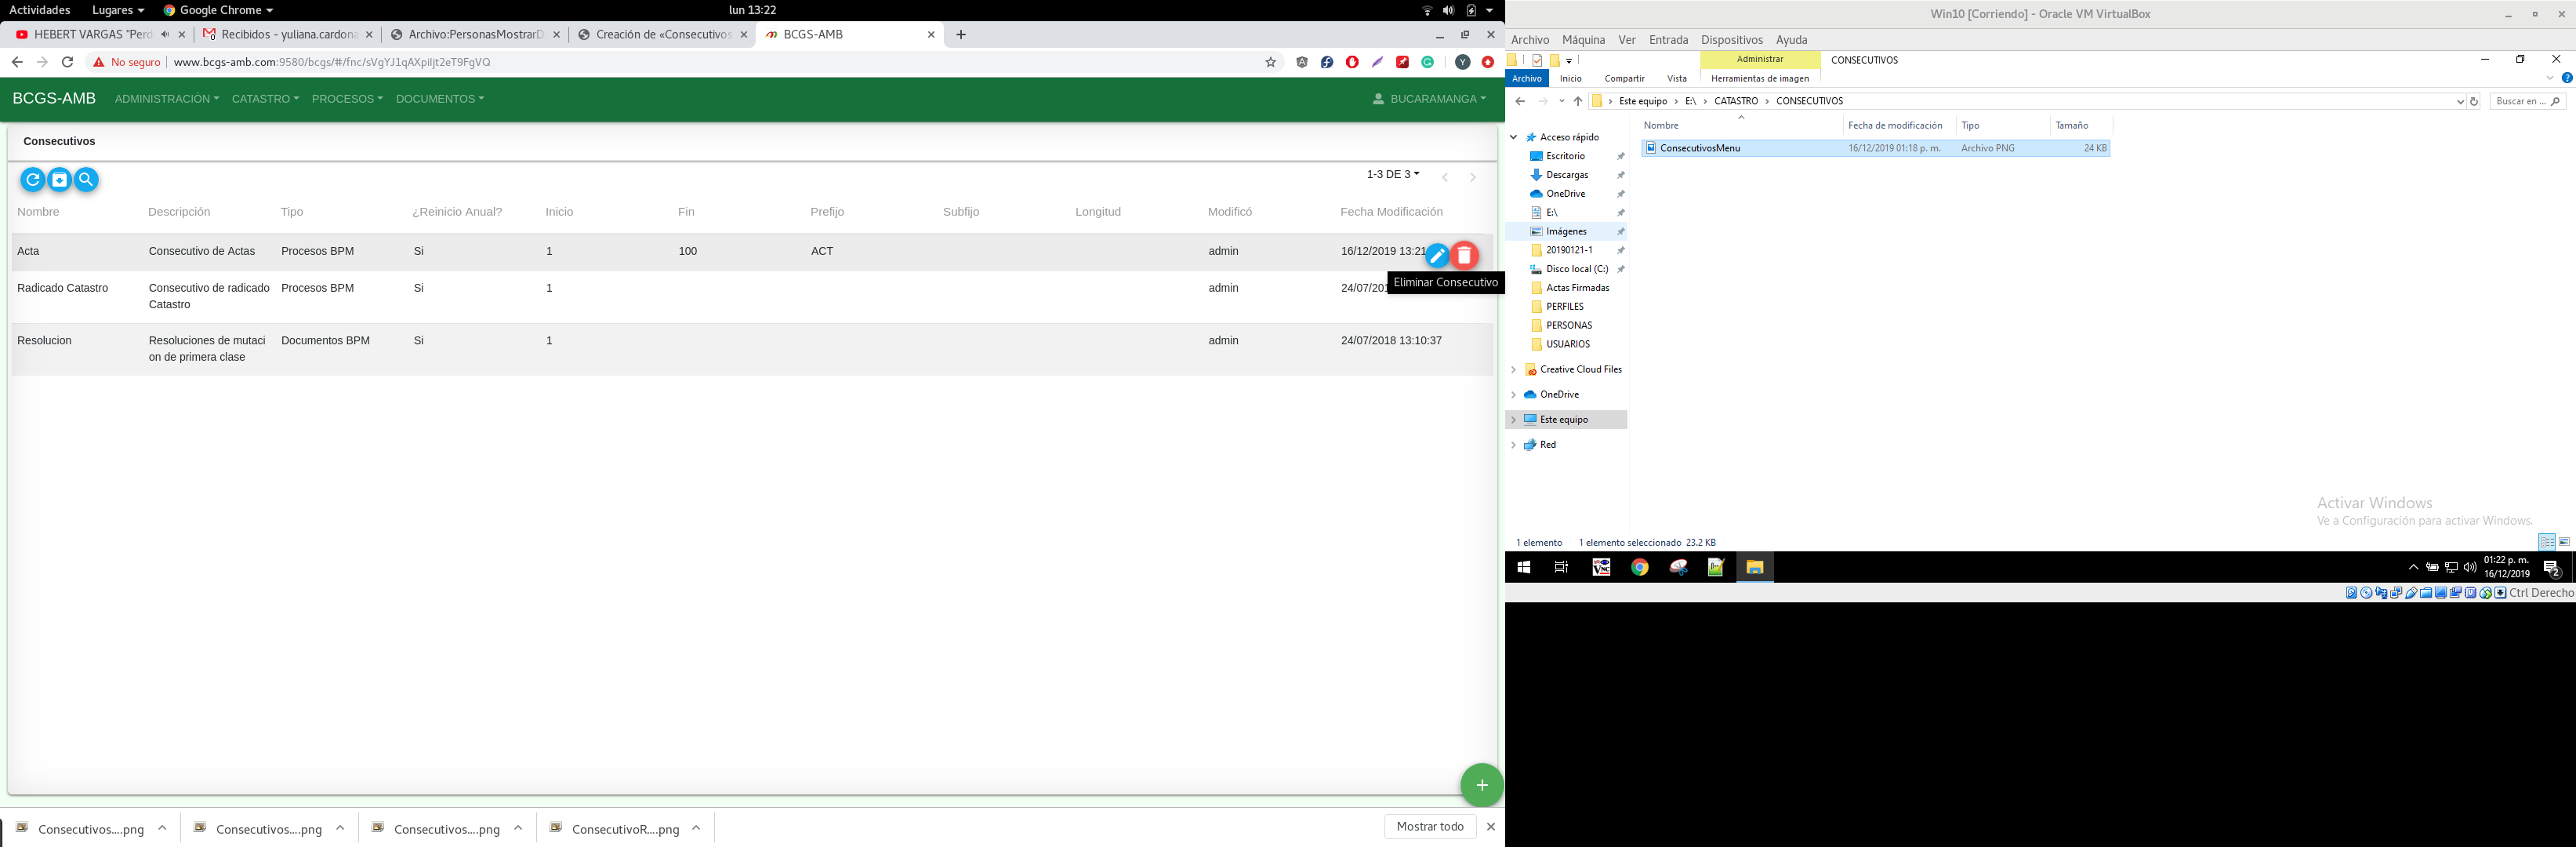Collapse the Acceso rápido tree node
The width and height of the screenshot is (2576, 847).
click(x=1514, y=137)
